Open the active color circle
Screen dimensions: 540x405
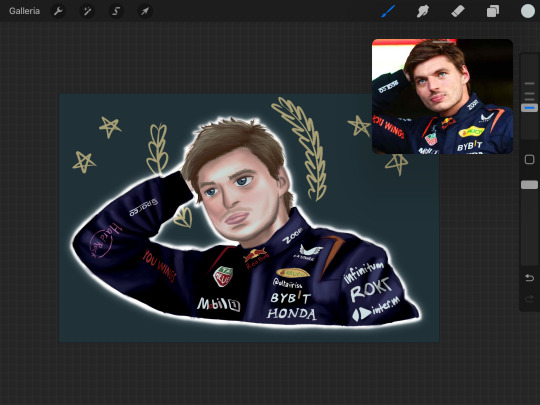(x=528, y=11)
